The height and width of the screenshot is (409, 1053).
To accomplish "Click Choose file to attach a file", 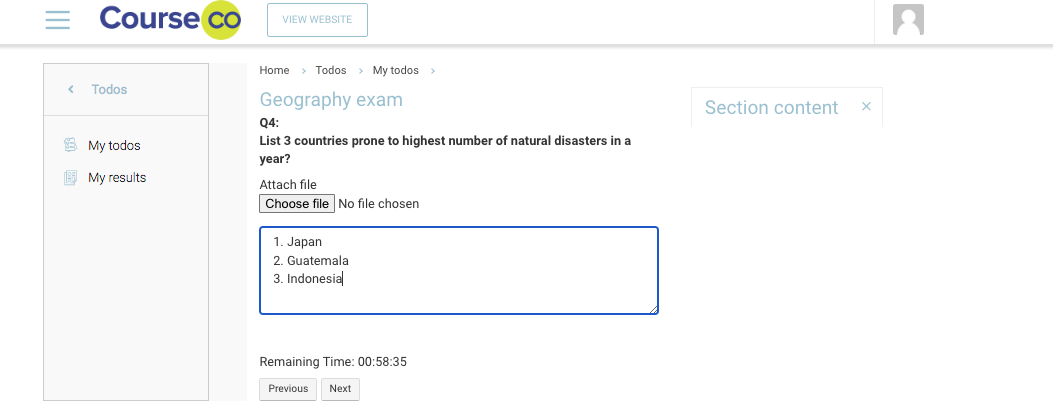I will [x=297, y=204].
